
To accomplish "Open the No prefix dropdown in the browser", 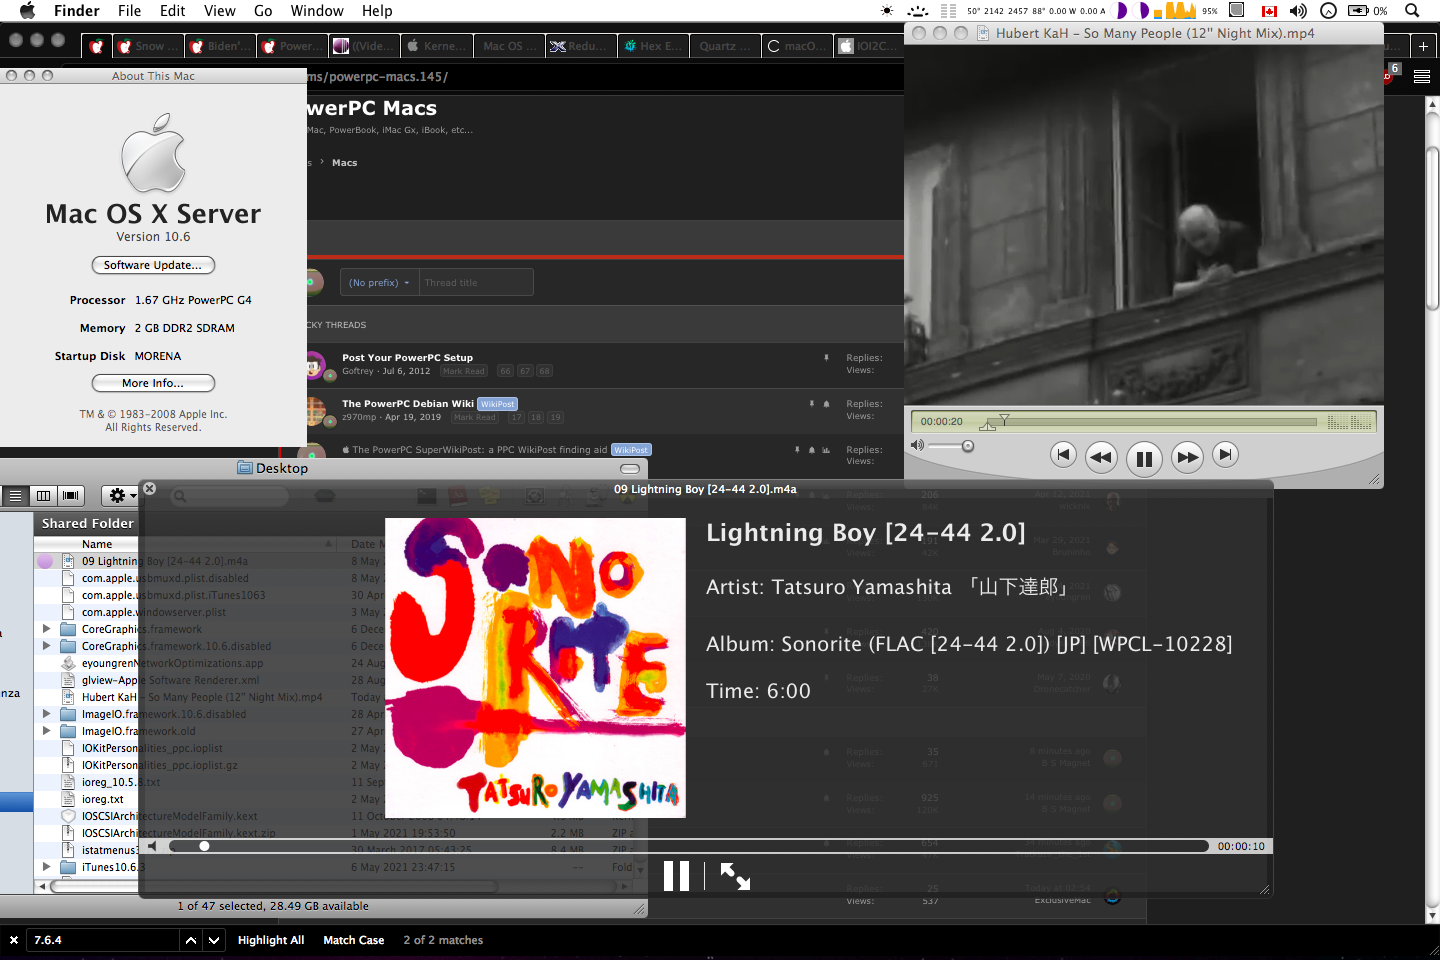I will pyautogui.click(x=379, y=283).
